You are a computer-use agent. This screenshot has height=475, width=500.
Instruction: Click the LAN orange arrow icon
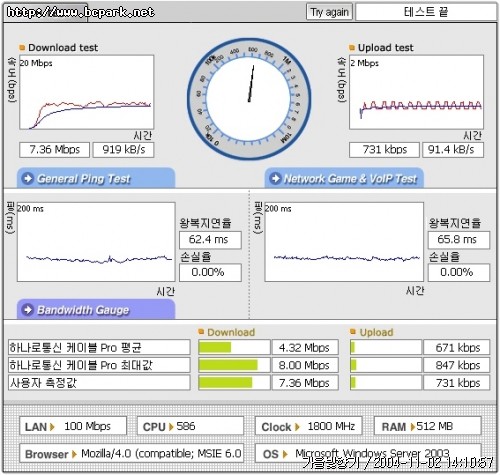click(52, 427)
